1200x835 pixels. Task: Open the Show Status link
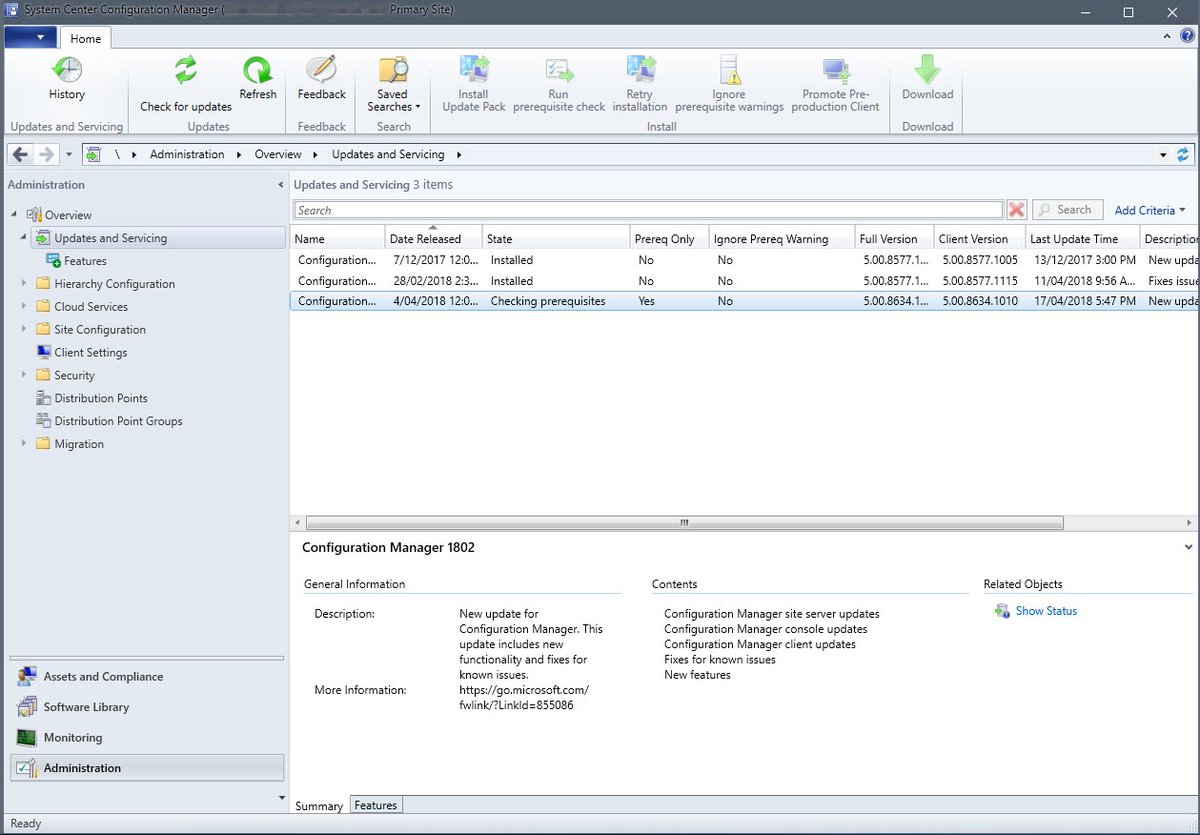pyautogui.click(x=1045, y=610)
